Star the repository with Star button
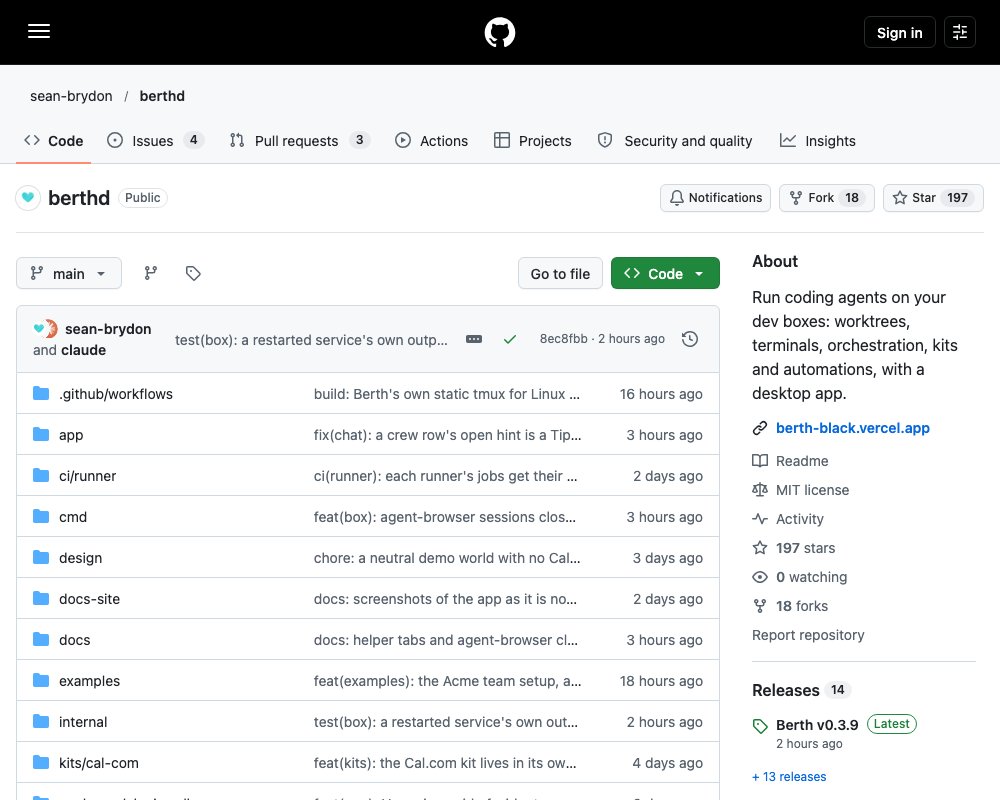This screenshot has width=1000, height=800. pos(933,198)
